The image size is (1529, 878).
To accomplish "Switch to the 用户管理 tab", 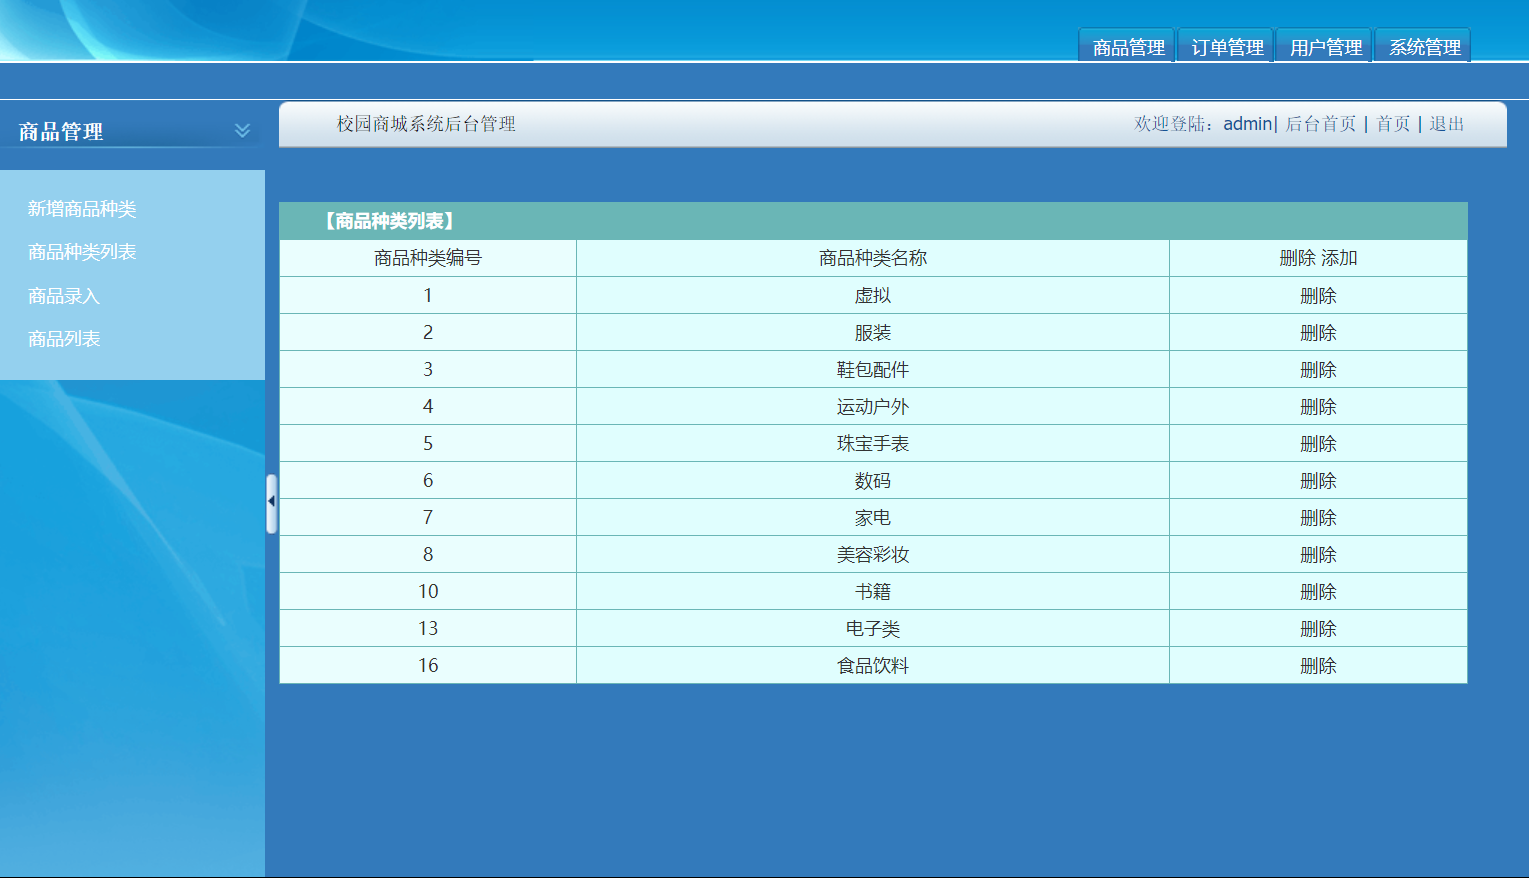I will (1325, 47).
